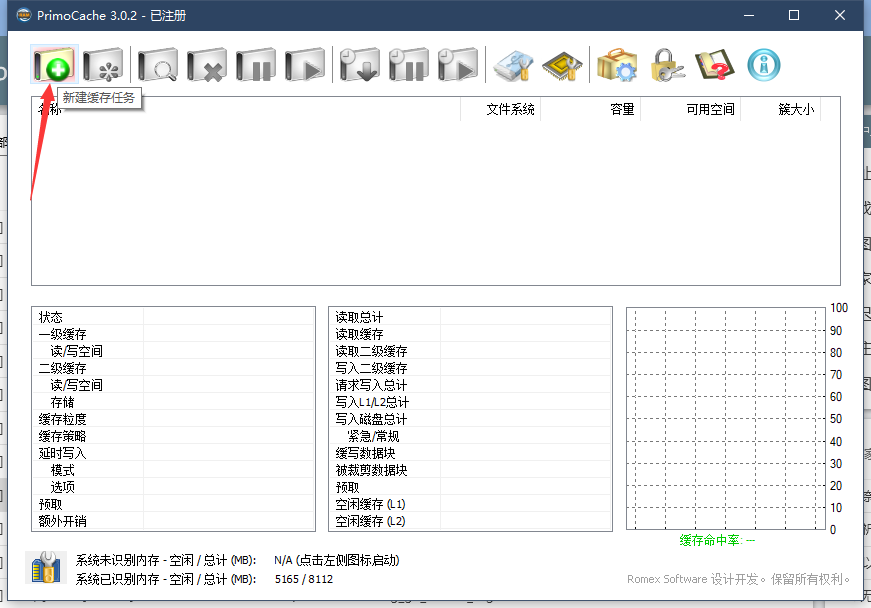871x608 pixels.
Task: Click the Delete cache task X icon
Action: [208, 66]
